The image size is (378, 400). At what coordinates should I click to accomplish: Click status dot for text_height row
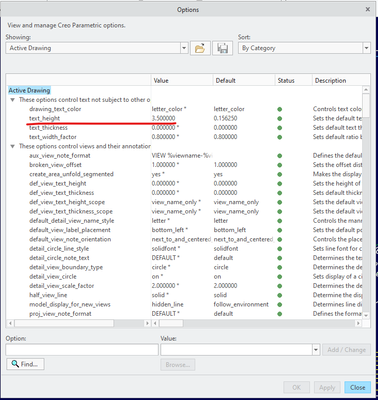point(280,118)
